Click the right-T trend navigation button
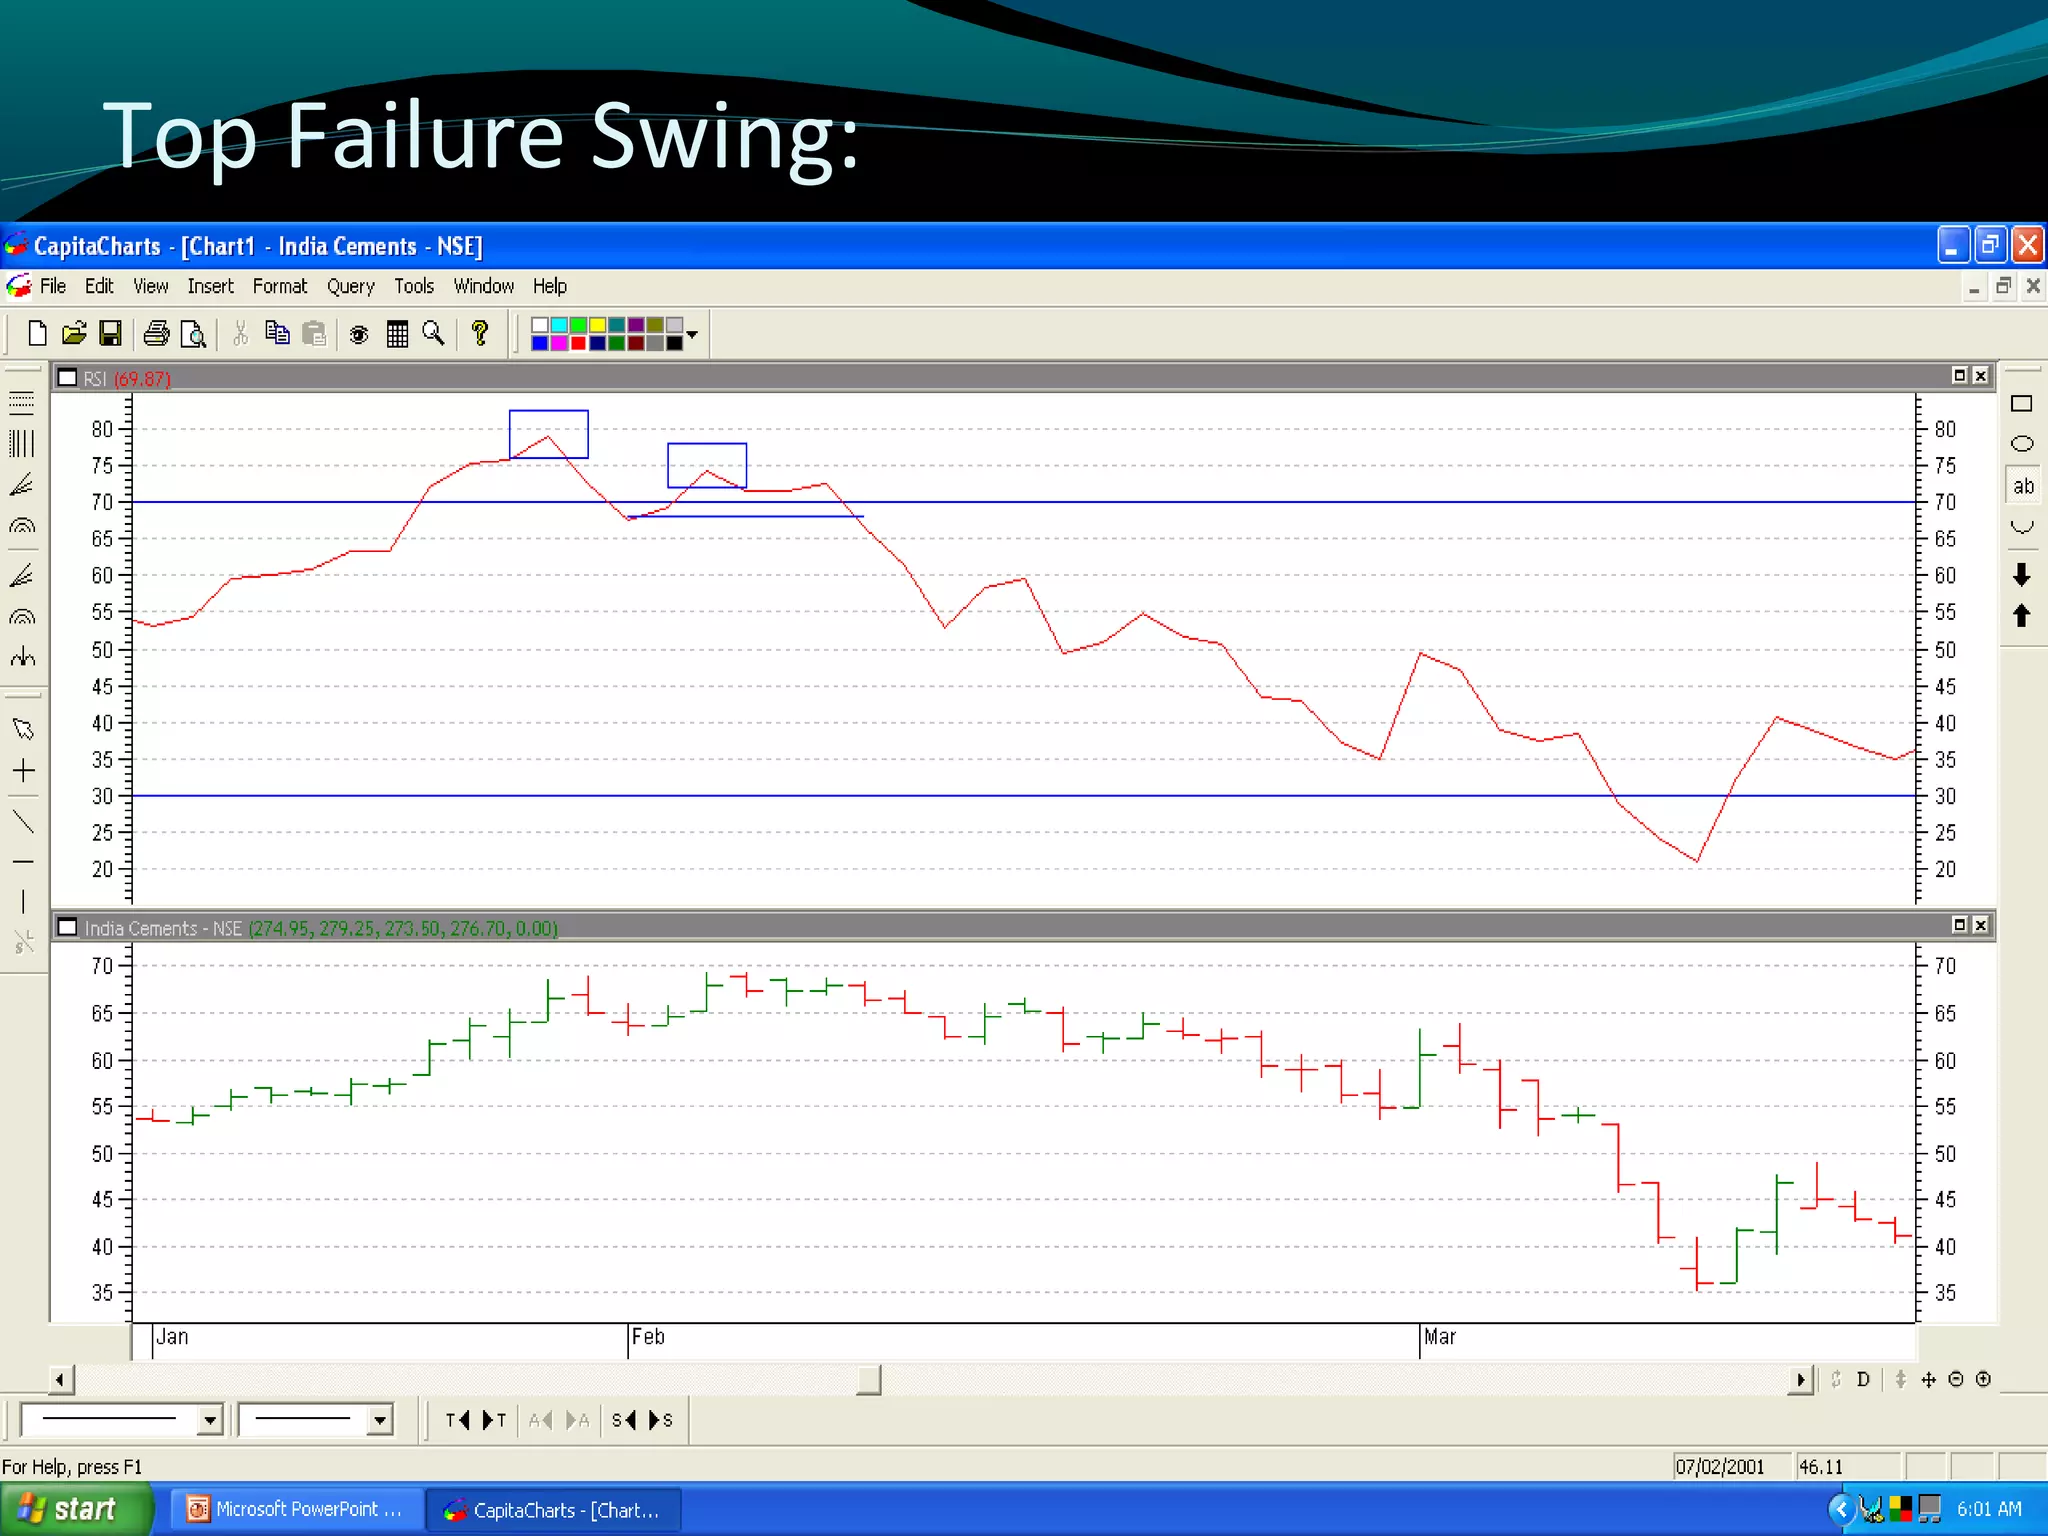 (494, 1420)
